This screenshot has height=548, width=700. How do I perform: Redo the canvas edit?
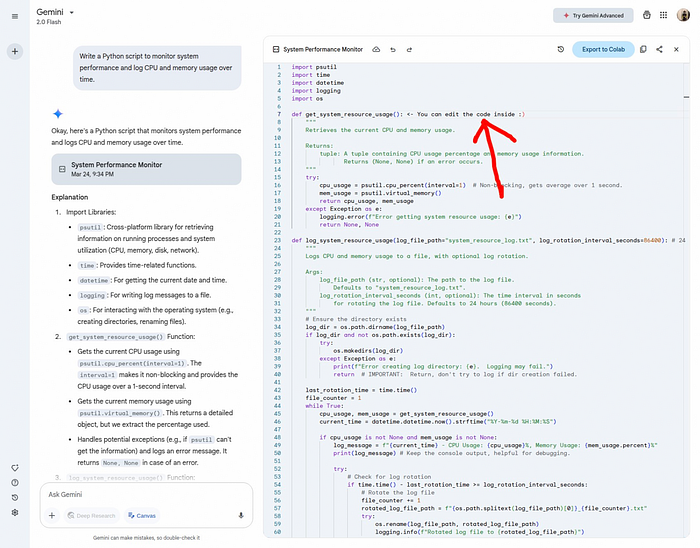pyautogui.click(x=409, y=50)
